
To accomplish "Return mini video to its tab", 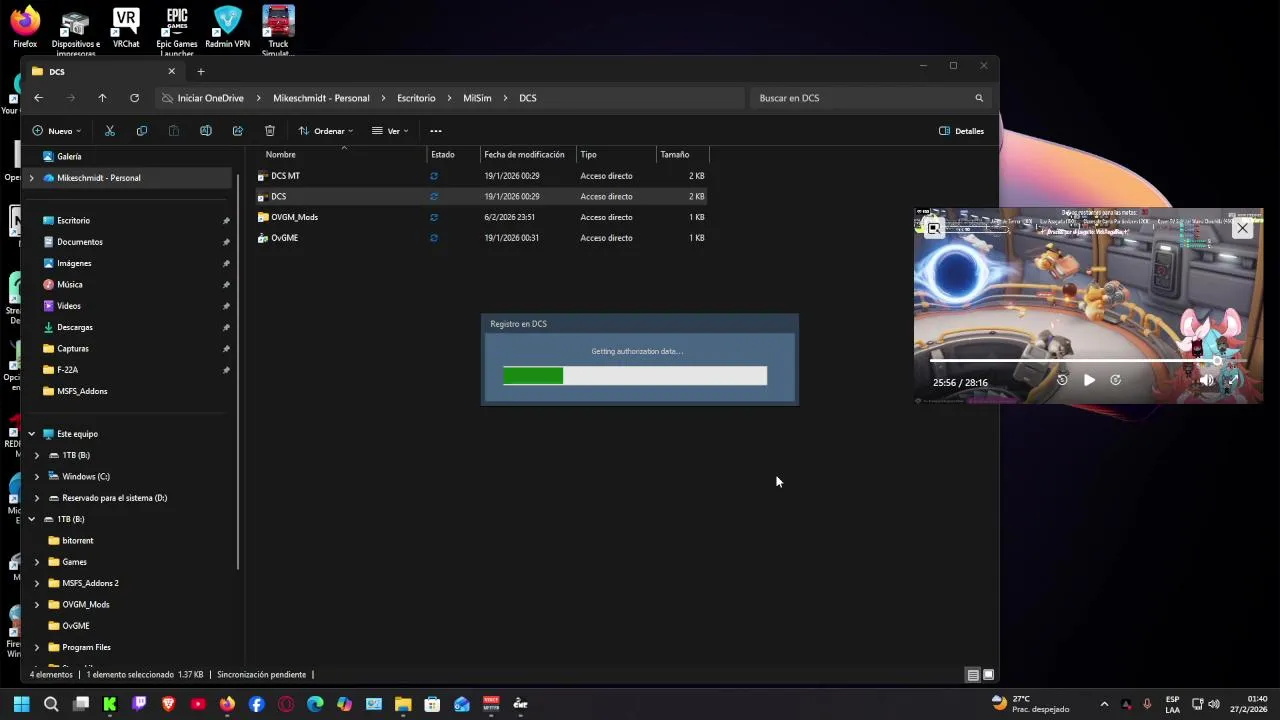I will [933, 229].
